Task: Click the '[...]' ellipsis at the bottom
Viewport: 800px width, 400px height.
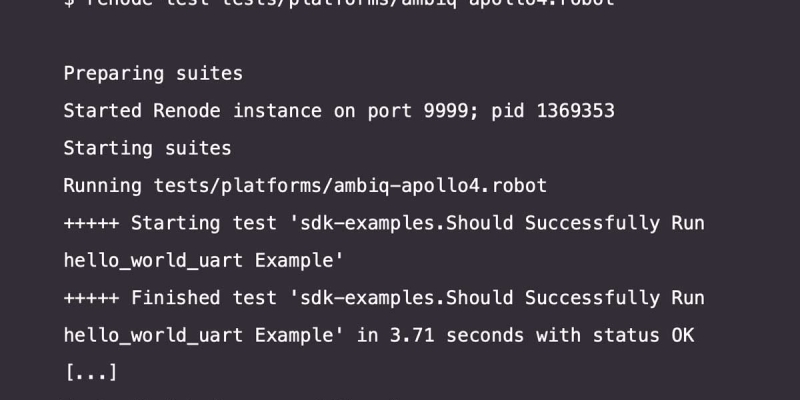Action: [91, 373]
